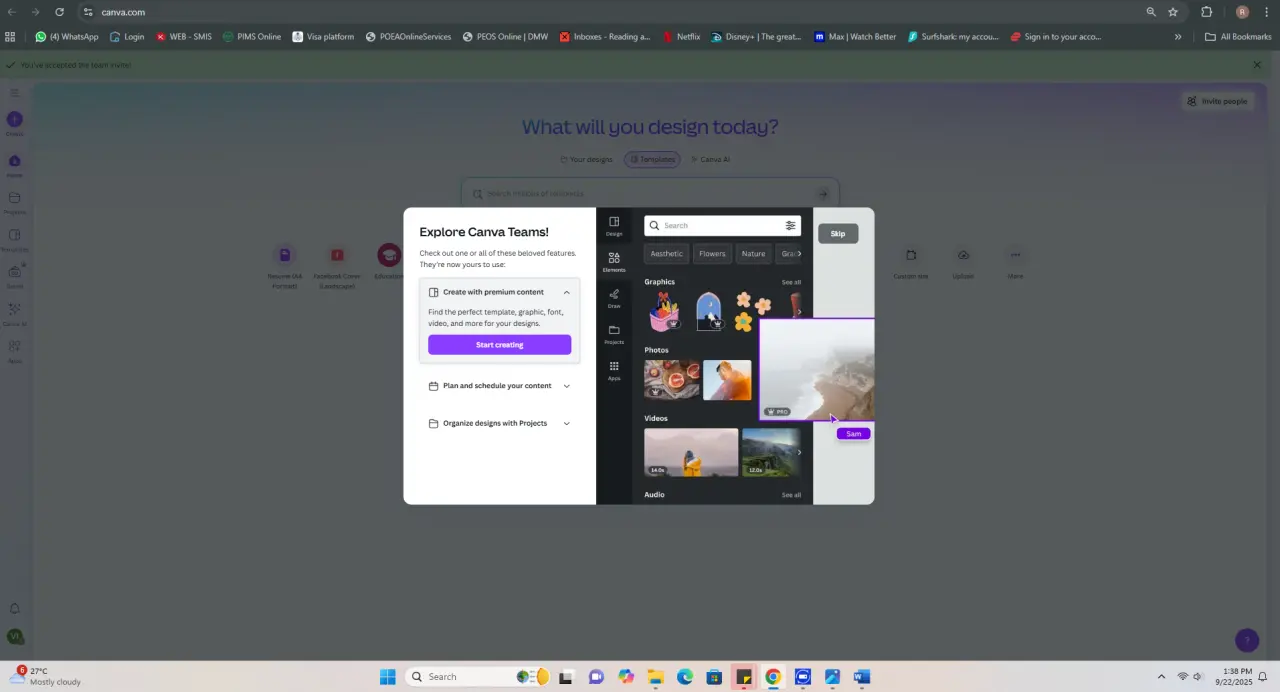1280x692 pixels.
Task: Click the help question mark button
Action: pos(1246,640)
